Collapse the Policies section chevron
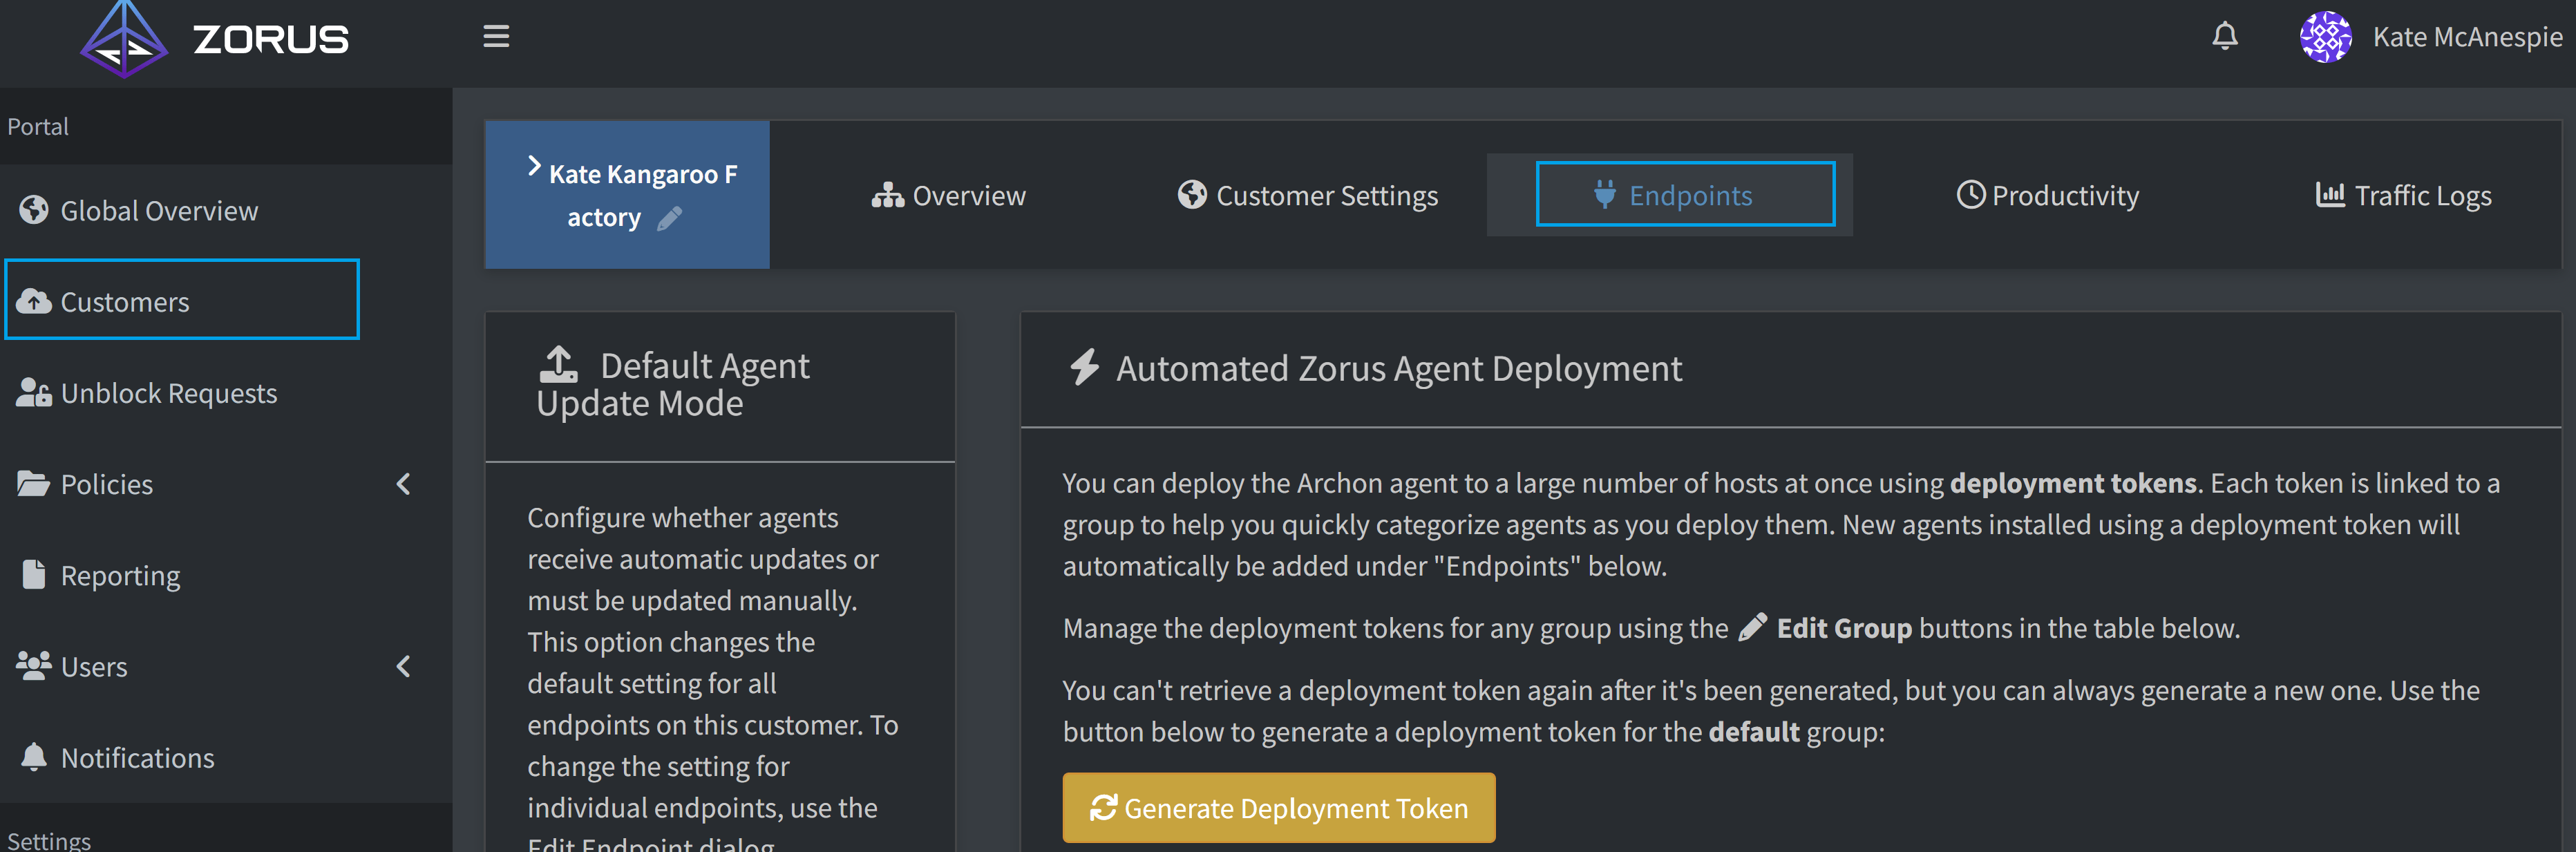2576x852 pixels. click(x=403, y=483)
